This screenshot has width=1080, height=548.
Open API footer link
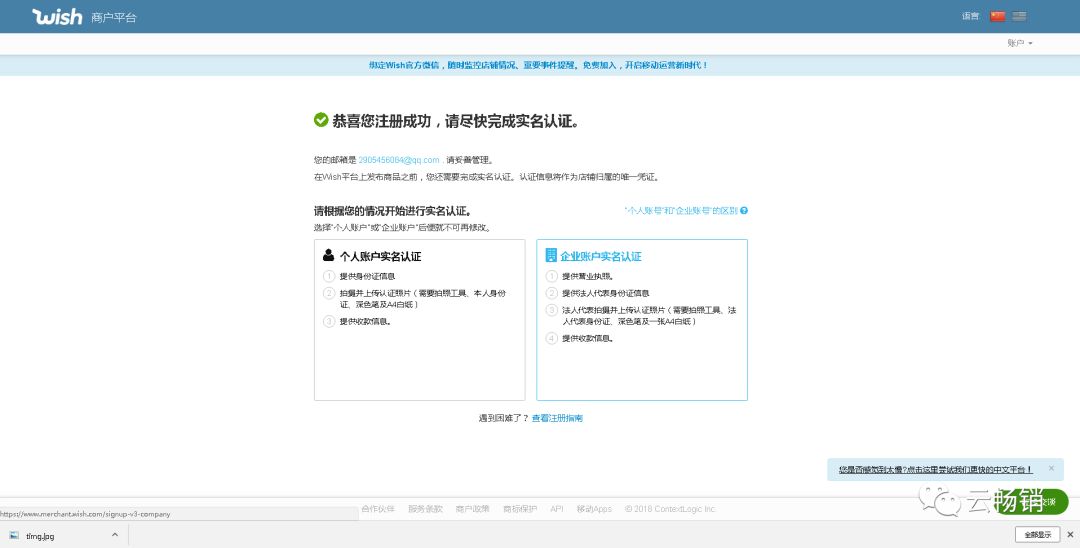point(557,509)
